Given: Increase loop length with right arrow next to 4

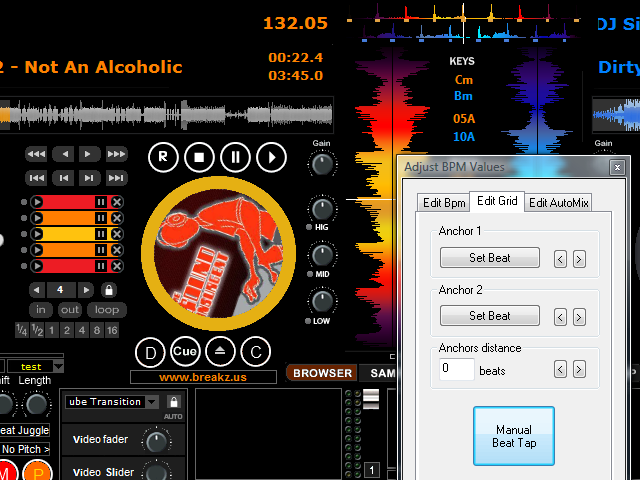Looking at the screenshot, I should pos(86,290).
